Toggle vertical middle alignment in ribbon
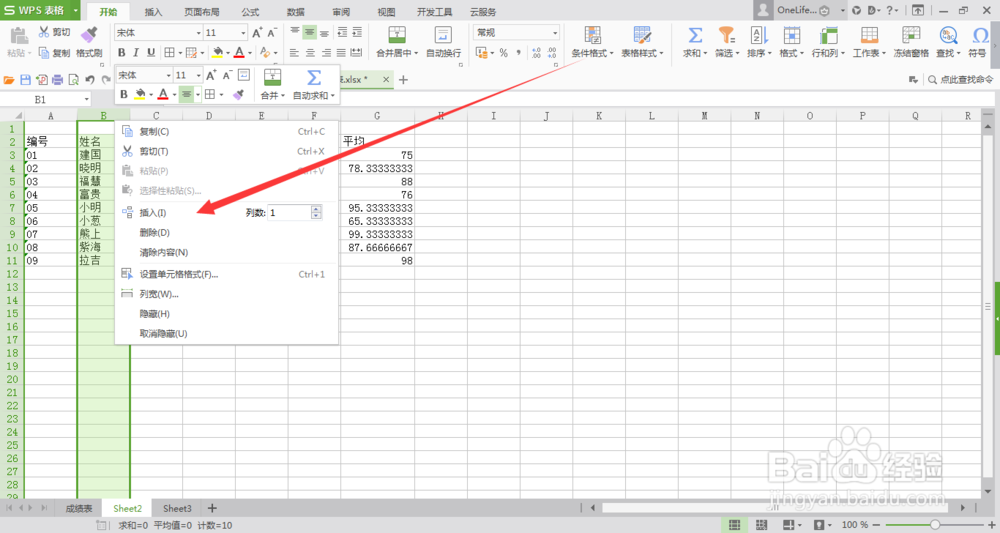The height and width of the screenshot is (533, 1000). (x=309, y=32)
